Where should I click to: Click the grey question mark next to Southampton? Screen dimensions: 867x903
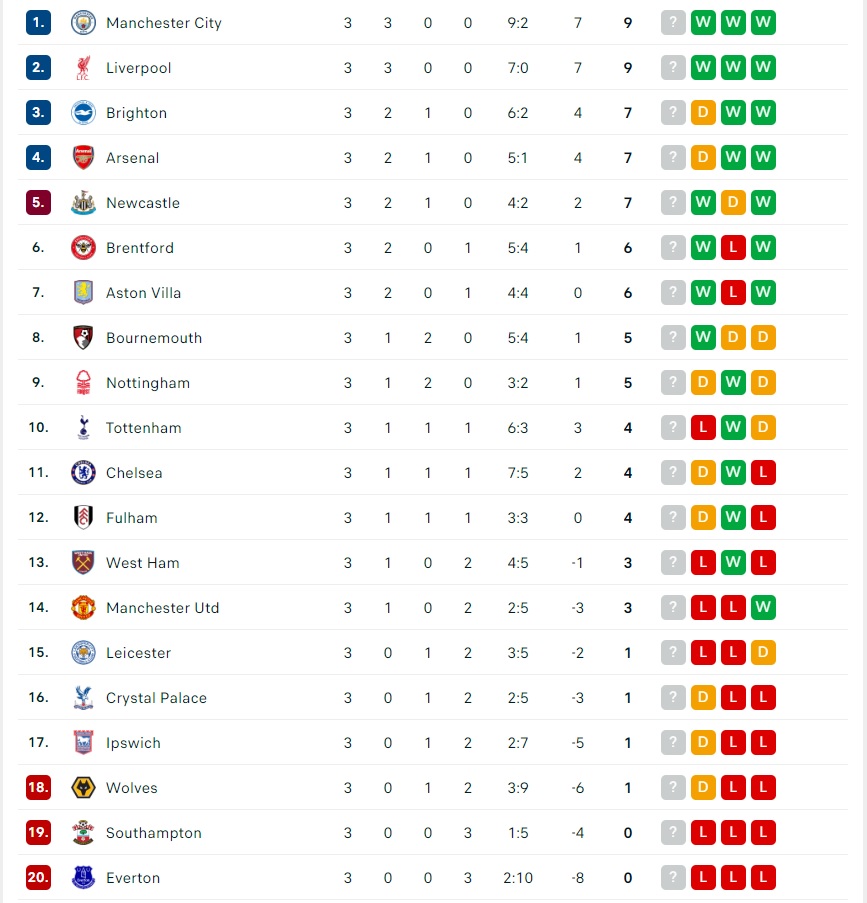pos(673,833)
